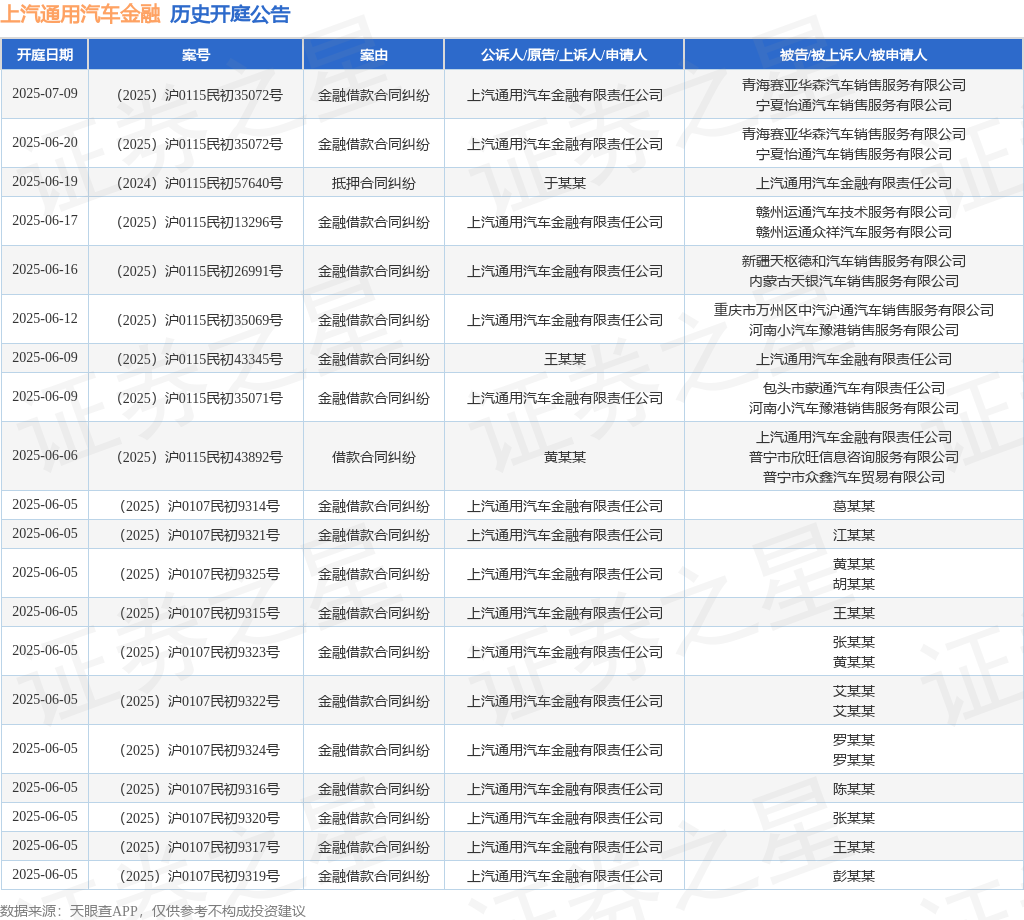Click defendant 重庆市万州区中汽沪通汽车销售服务有限公司

tap(854, 310)
